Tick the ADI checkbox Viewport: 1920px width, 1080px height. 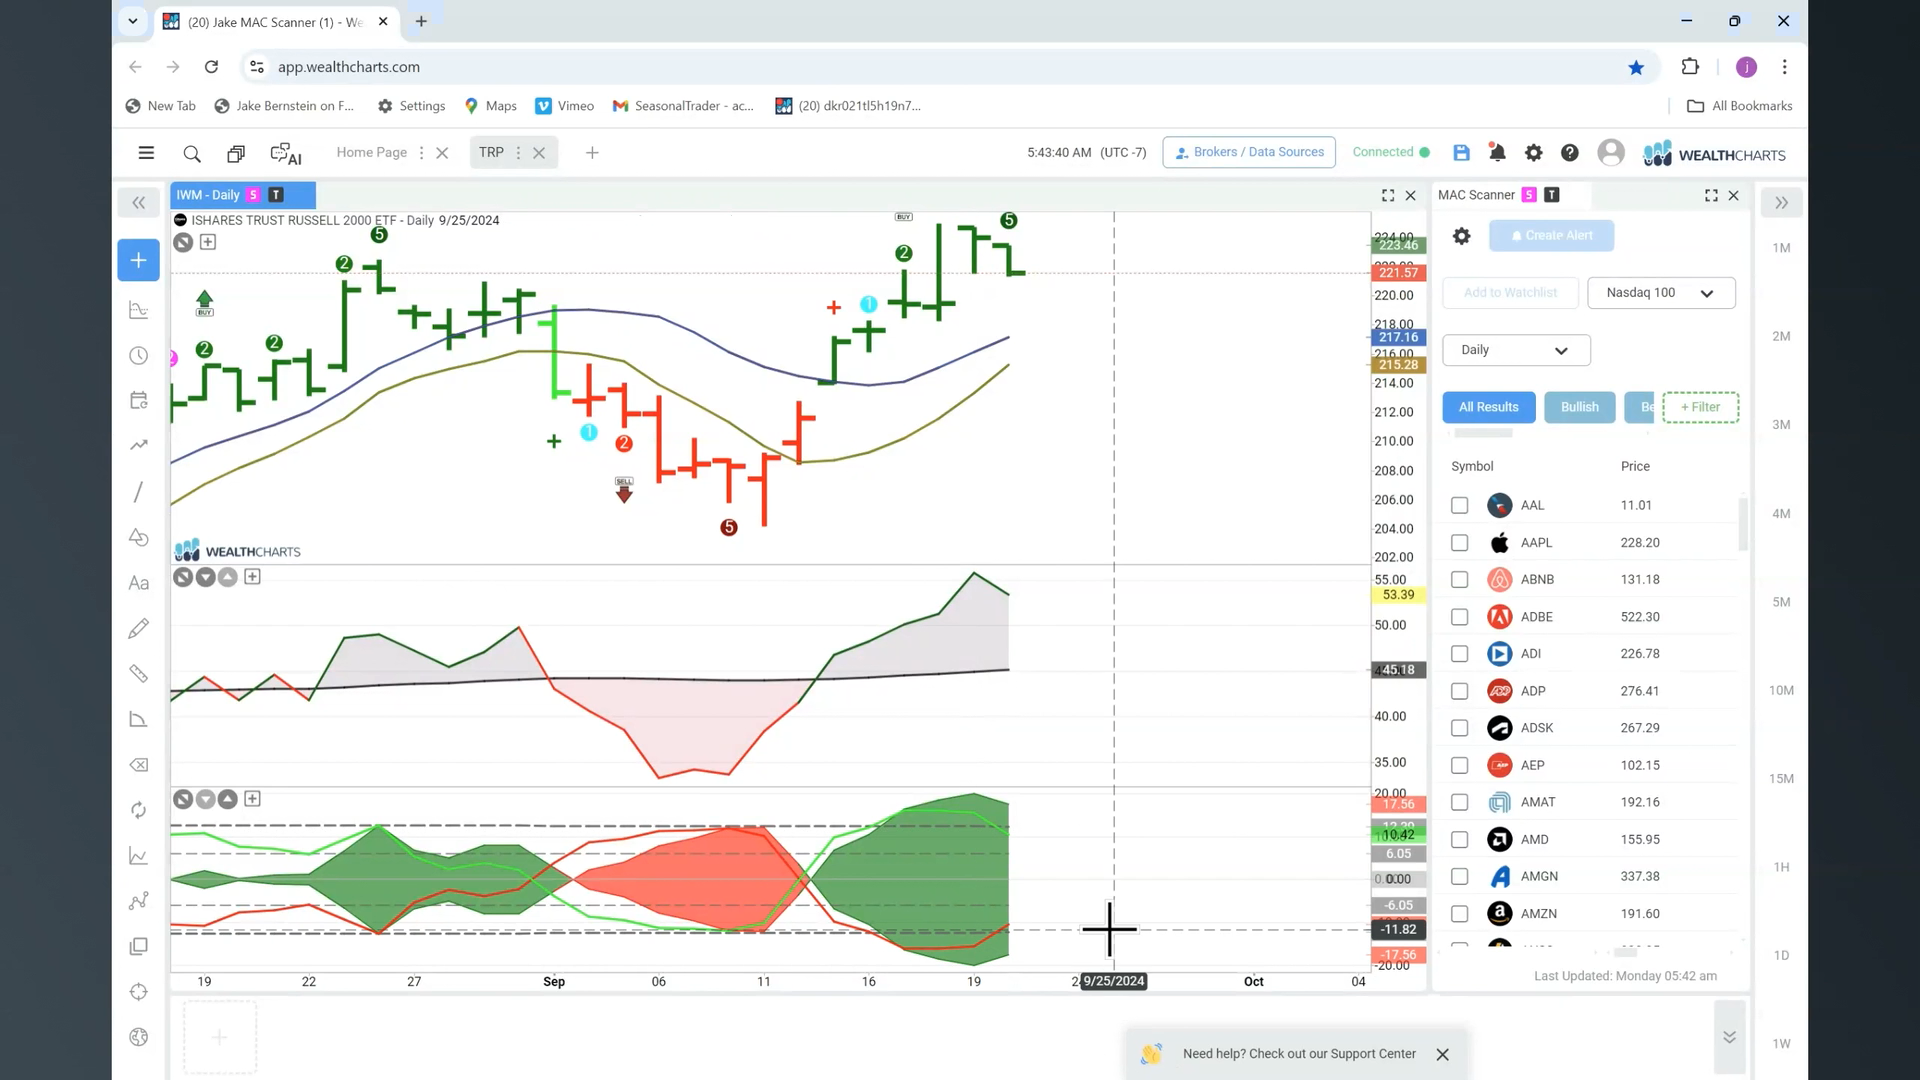click(x=1459, y=654)
